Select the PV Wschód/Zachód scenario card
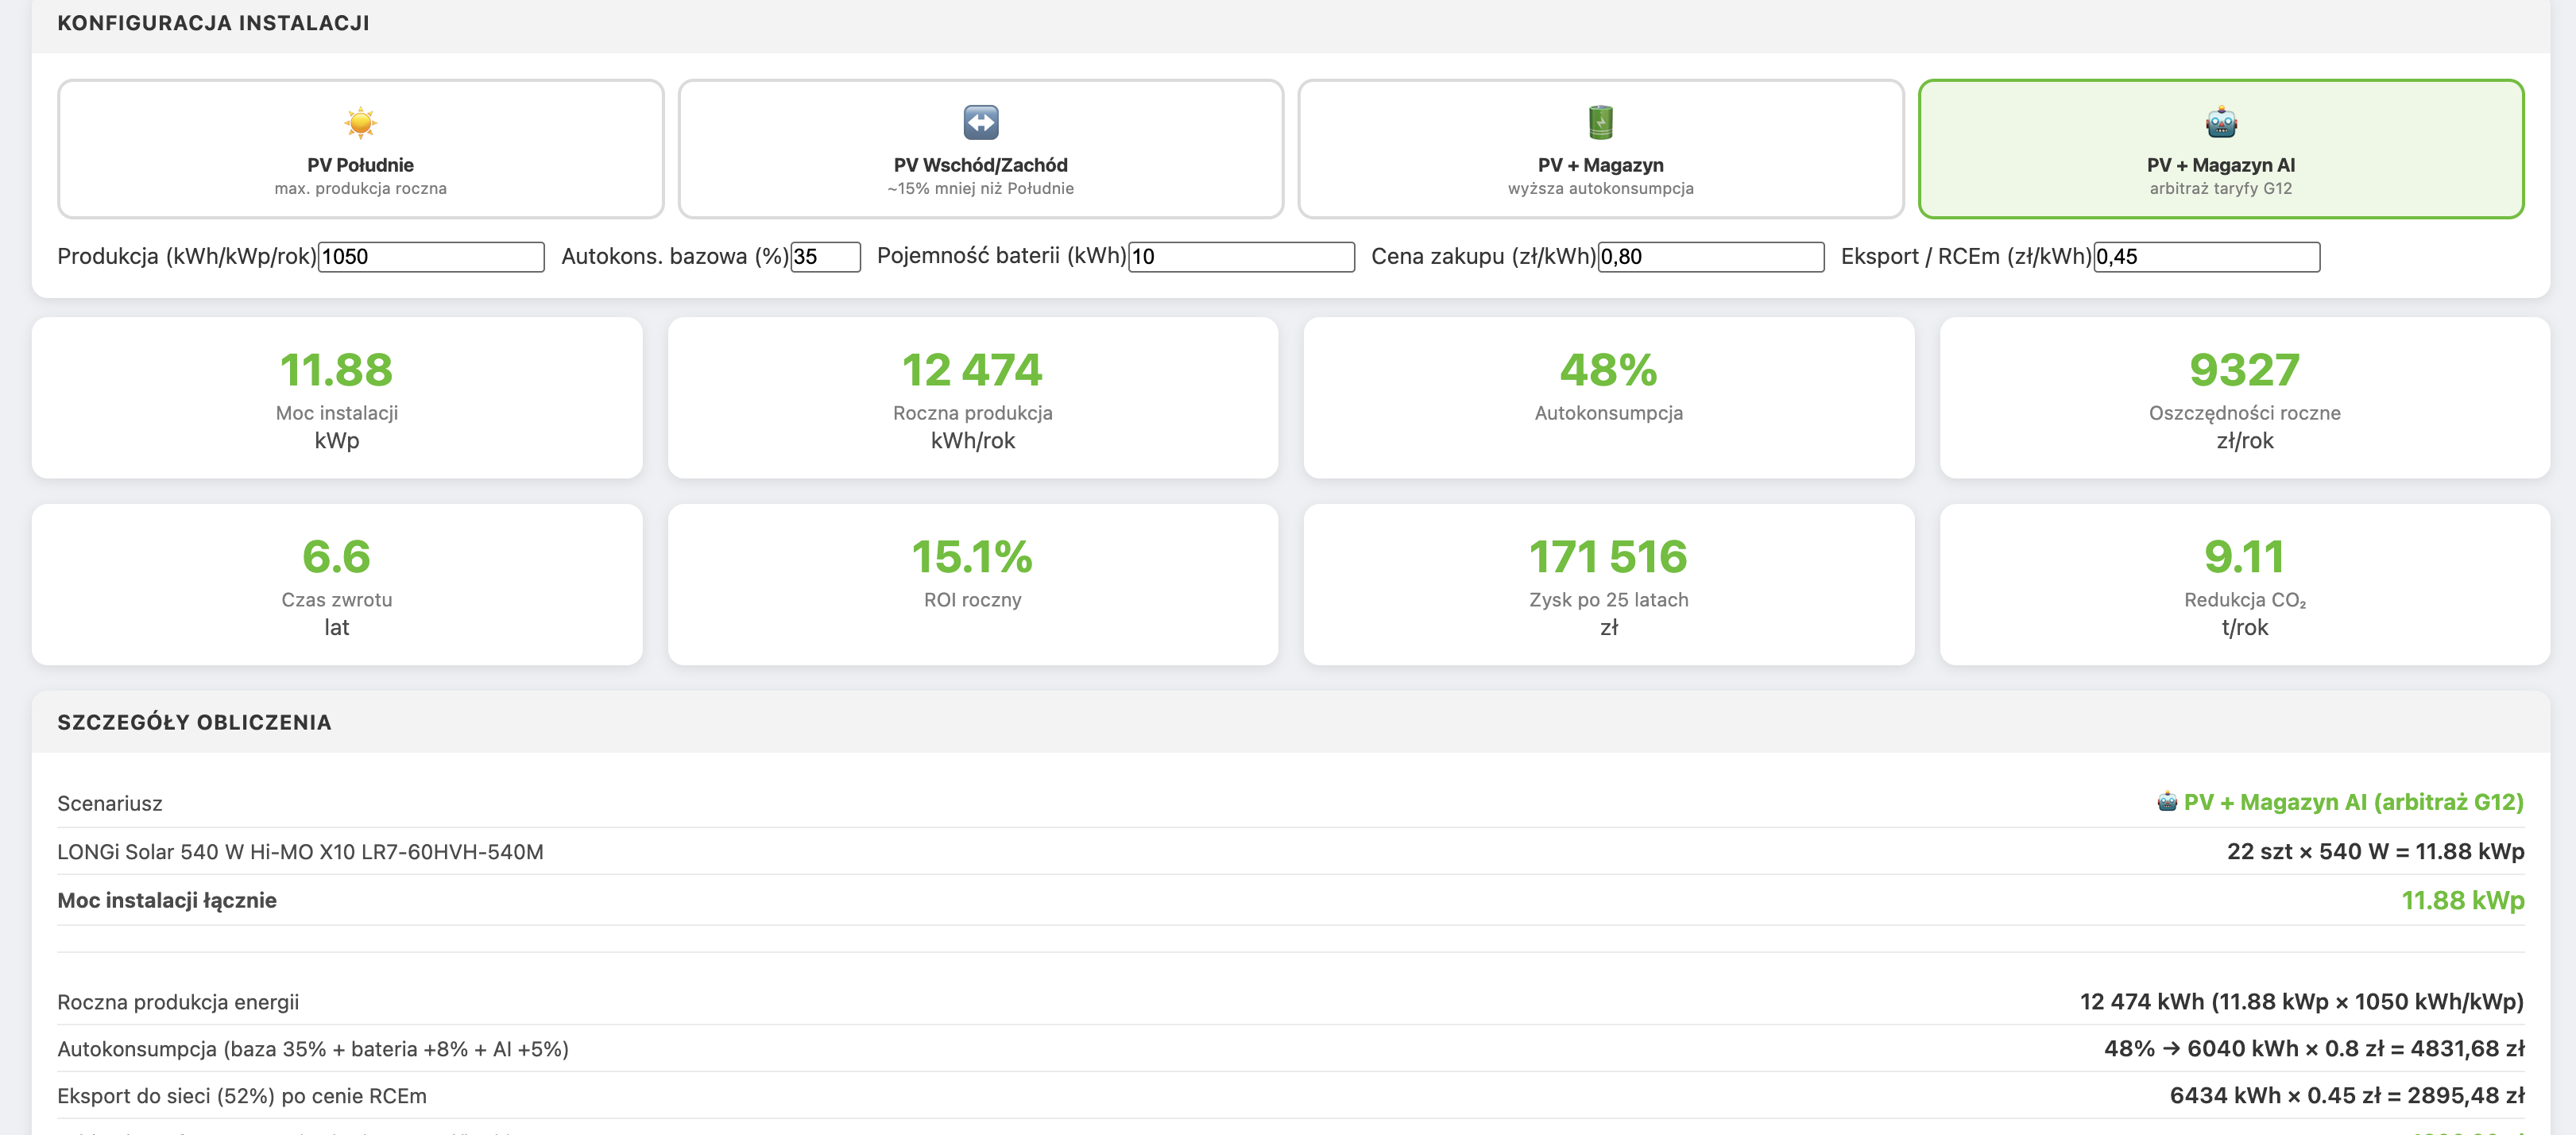The width and height of the screenshot is (2576, 1135). [980, 149]
